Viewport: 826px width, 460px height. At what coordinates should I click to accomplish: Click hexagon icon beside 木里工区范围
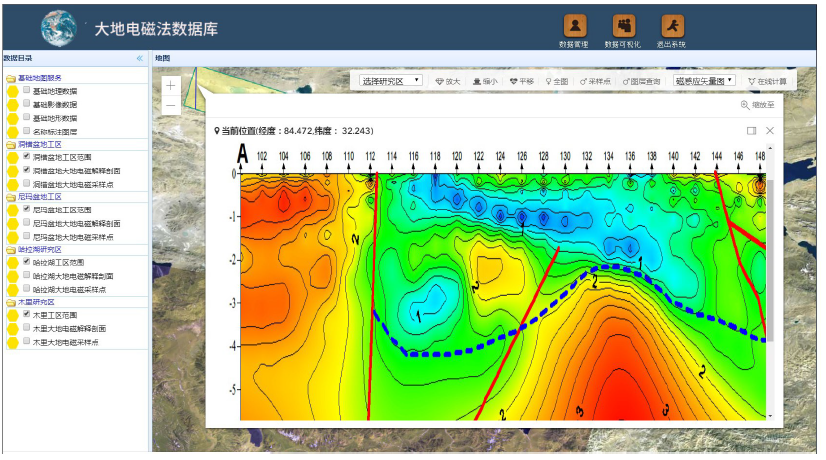(x=13, y=315)
